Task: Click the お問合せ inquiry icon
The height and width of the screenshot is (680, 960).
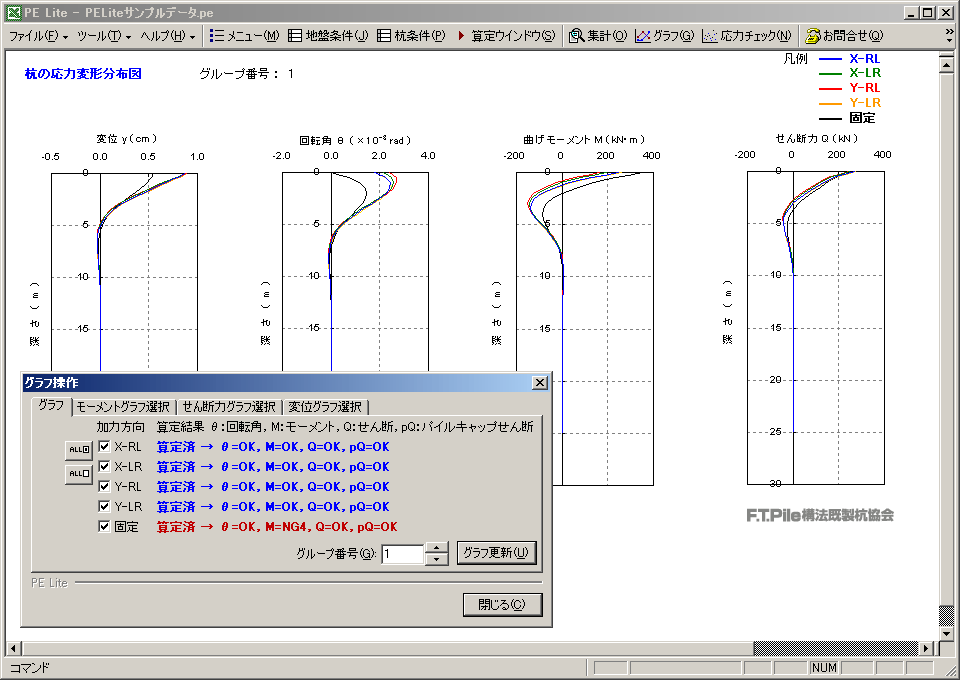Action: (844, 36)
